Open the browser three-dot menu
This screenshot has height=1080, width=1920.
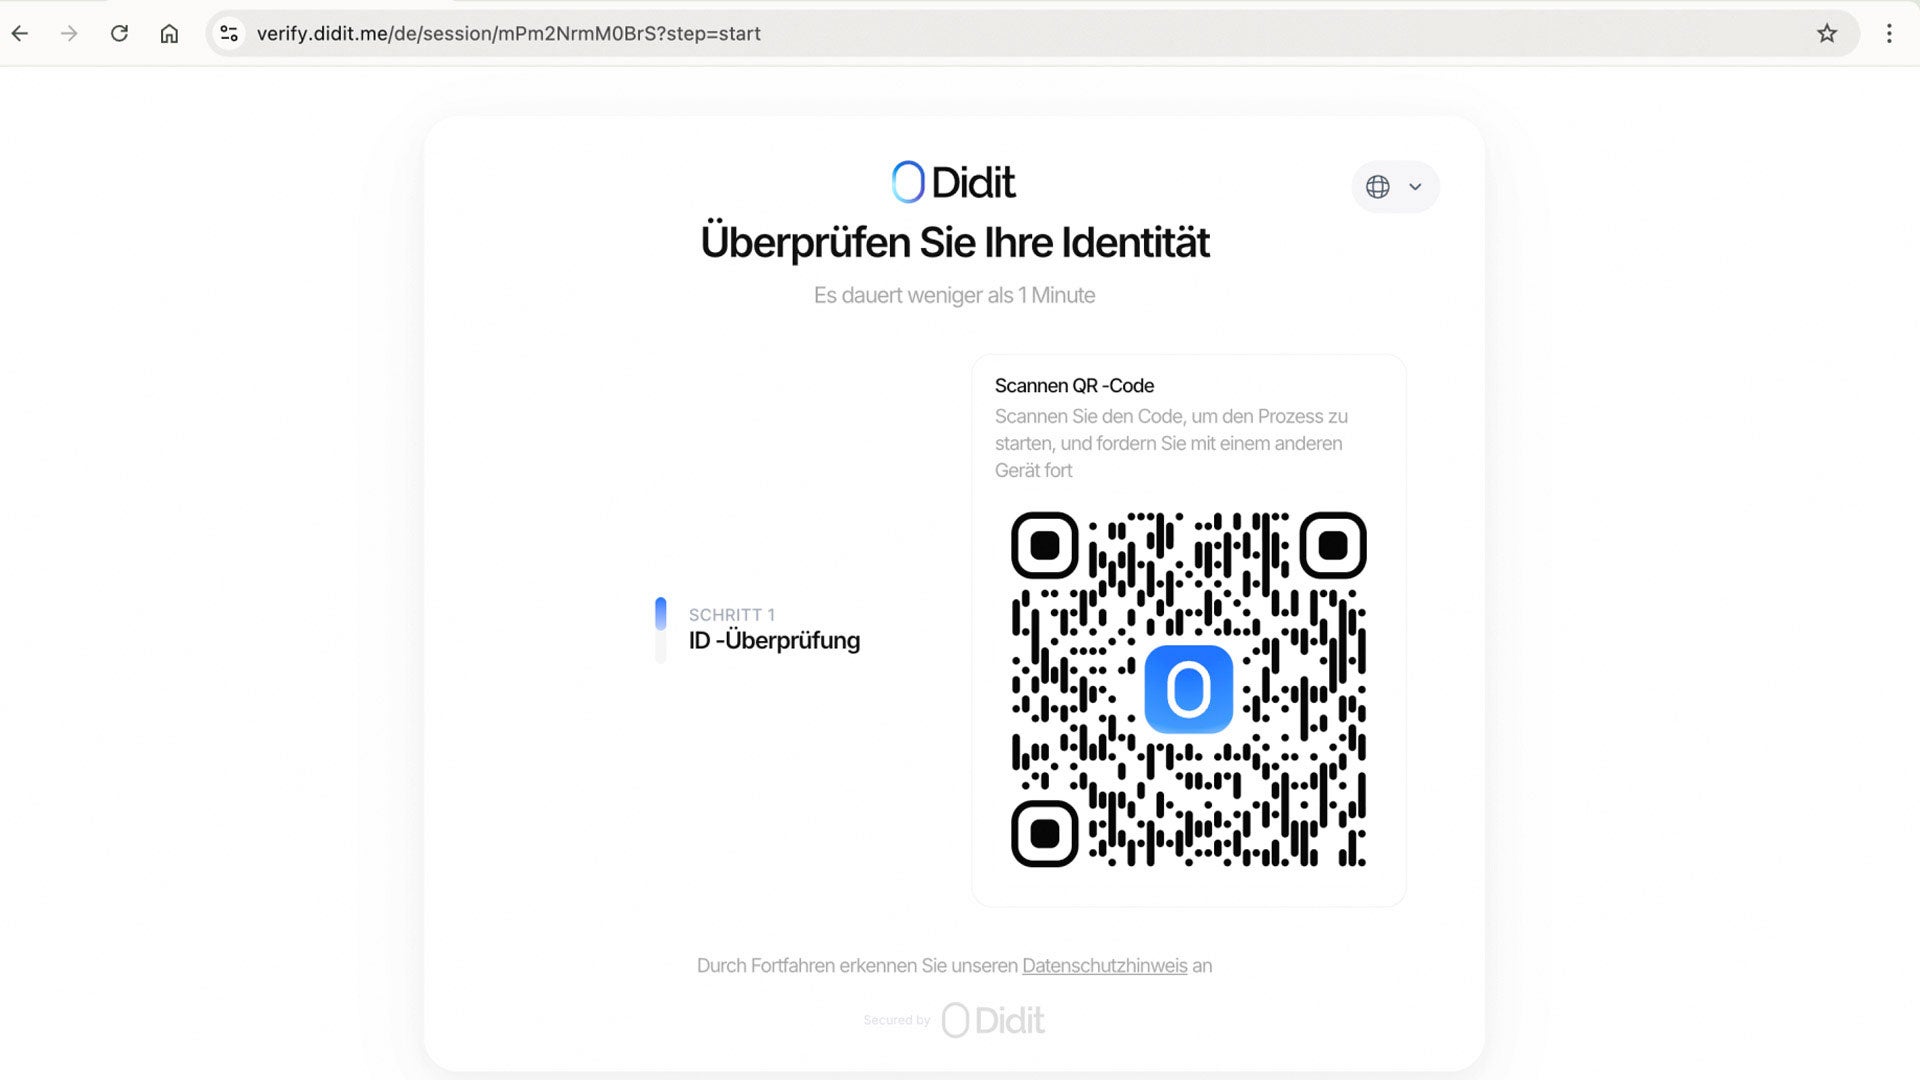pyautogui.click(x=1889, y=33)
